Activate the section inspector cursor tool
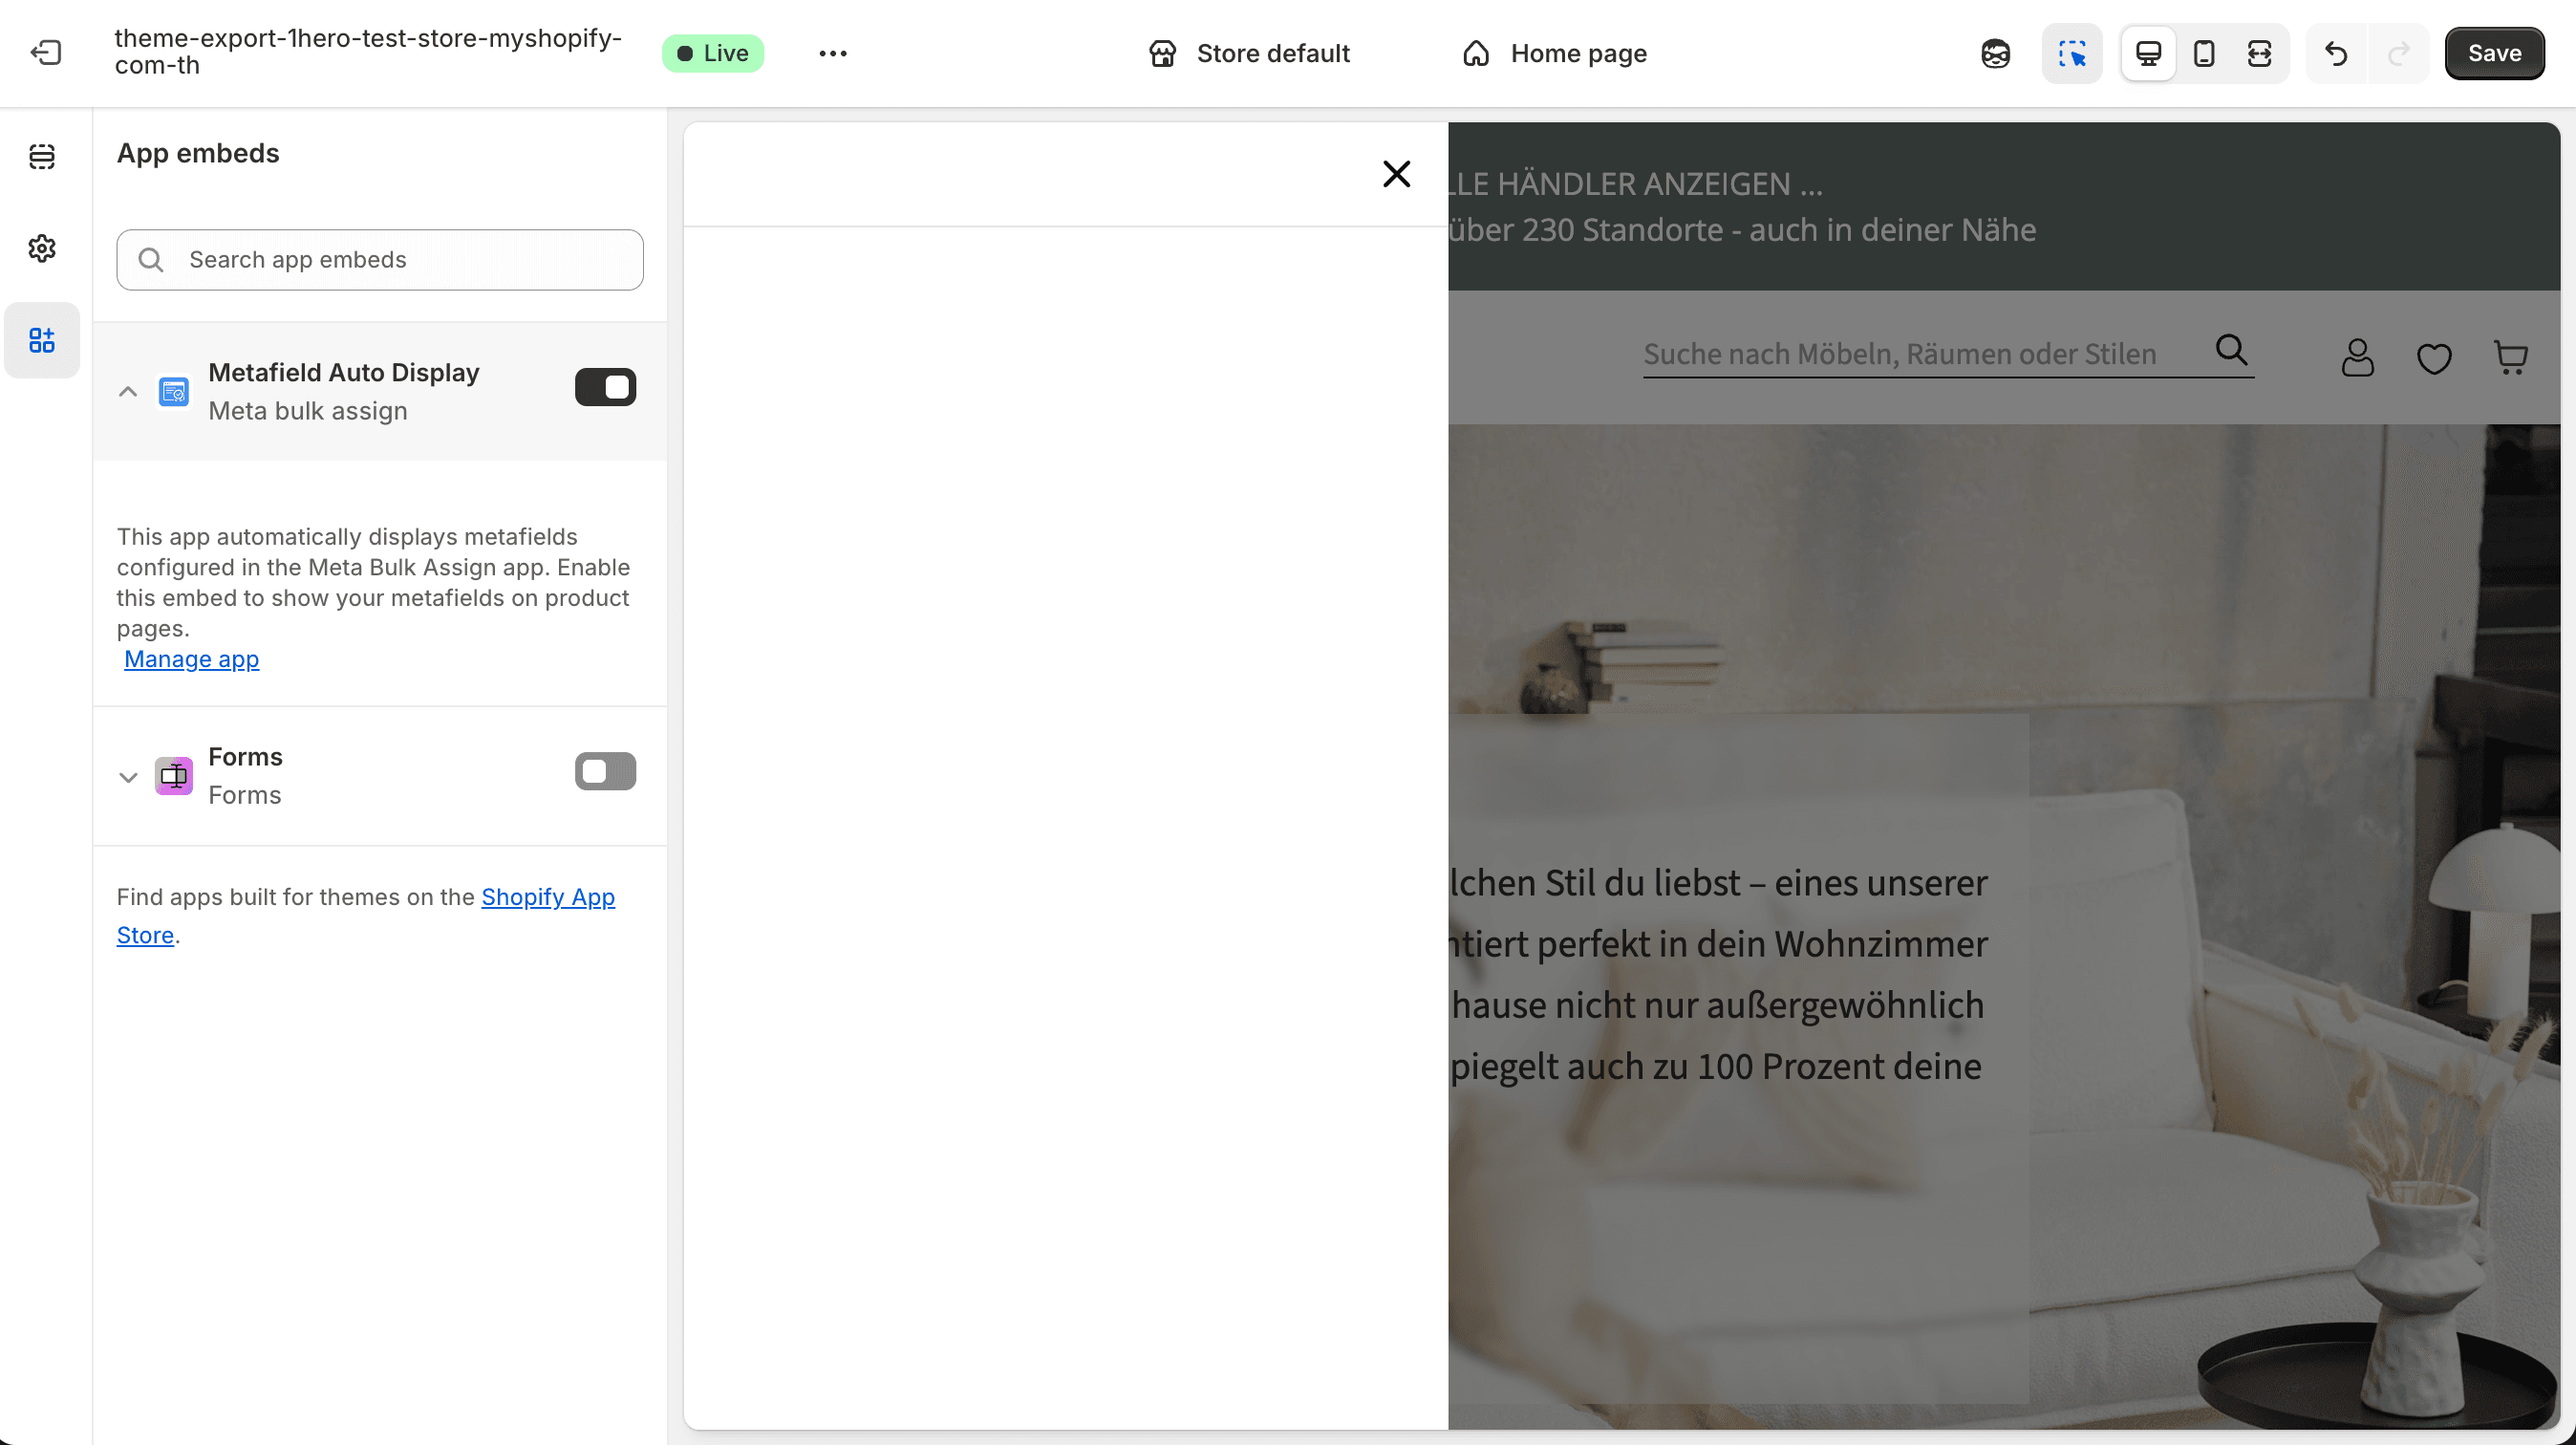This screenshot has width=2576, height=1445. point(2072,53)
